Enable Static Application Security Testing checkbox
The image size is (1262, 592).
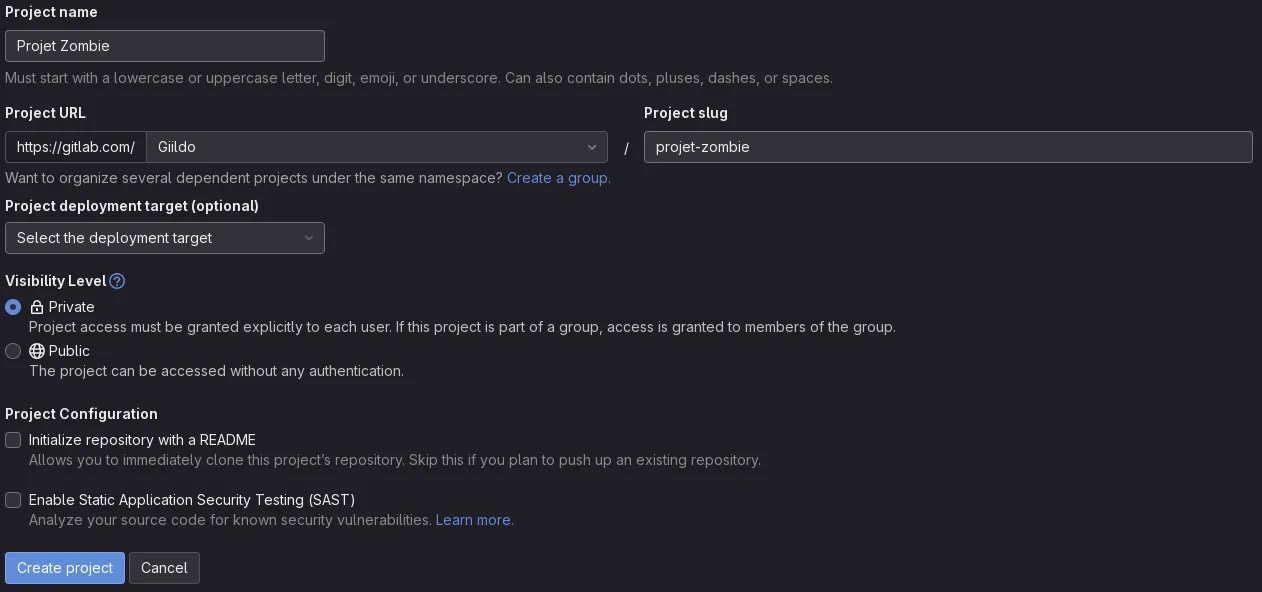click(13, 500)
